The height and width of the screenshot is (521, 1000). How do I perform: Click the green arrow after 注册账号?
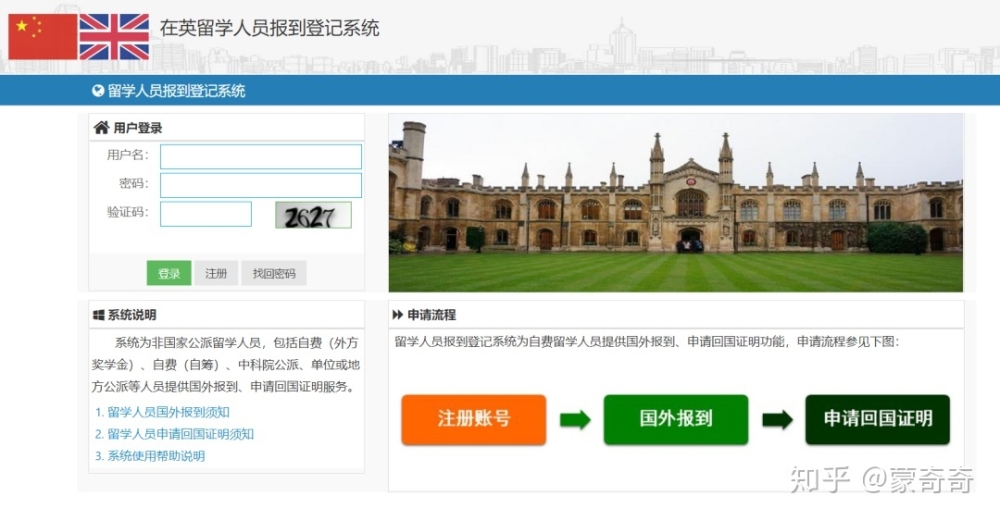tap(575, 420)
